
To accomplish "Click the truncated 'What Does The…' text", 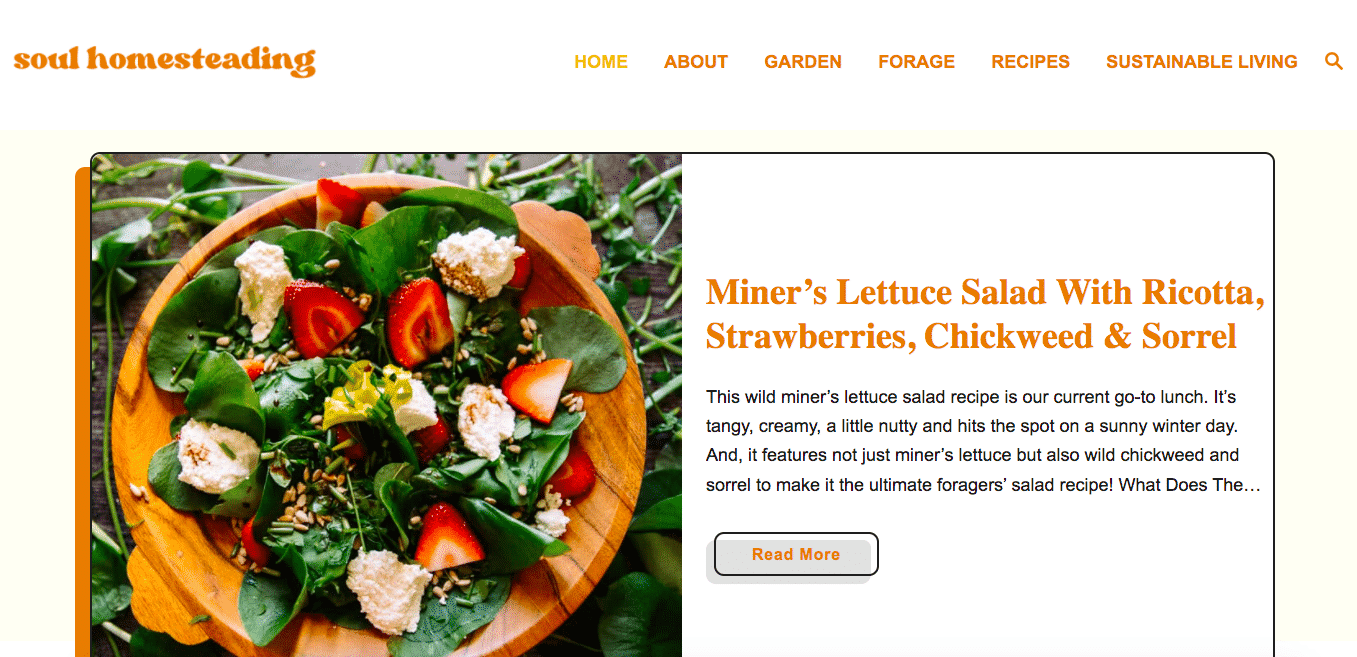I will coord(1190,485).
